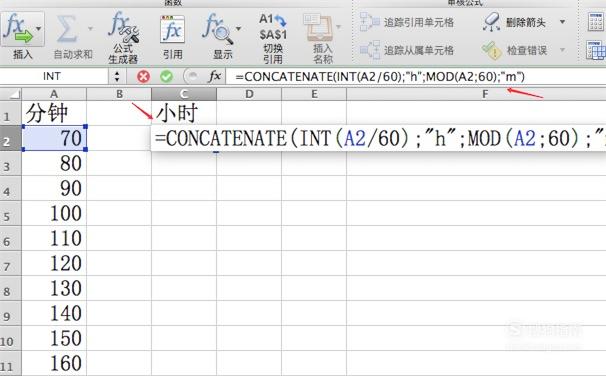
Task: Select row 1 header
Action: (11, 113)
